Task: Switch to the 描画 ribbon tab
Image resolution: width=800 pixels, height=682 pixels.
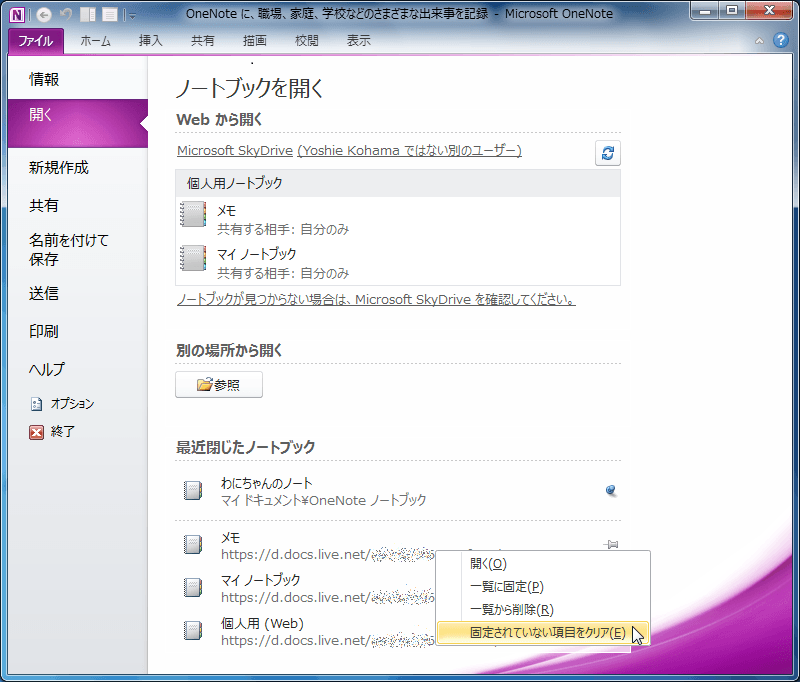Action: (255, 41)
